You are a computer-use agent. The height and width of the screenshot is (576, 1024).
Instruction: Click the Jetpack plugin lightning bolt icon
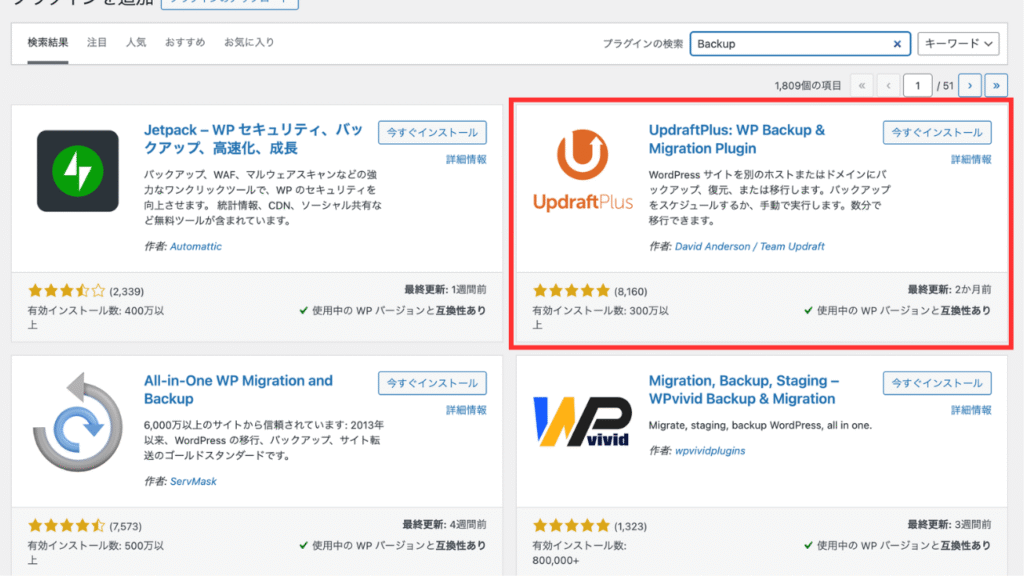click(77, 171)
